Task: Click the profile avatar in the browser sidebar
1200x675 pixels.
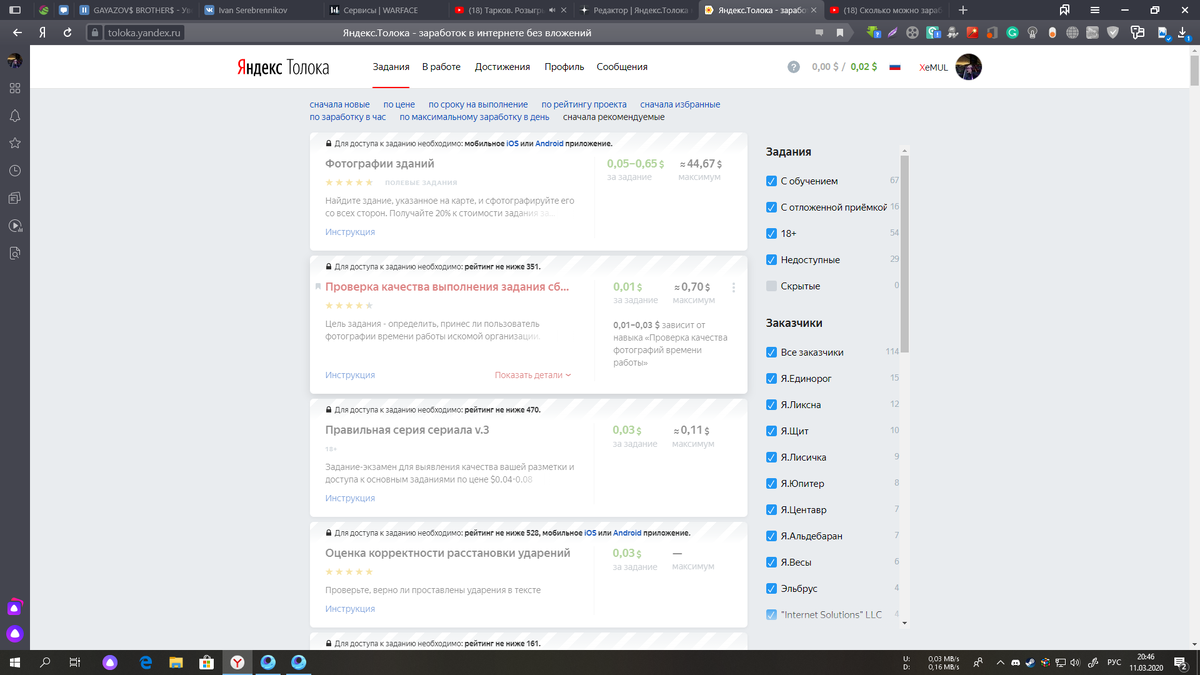Action: point(15,60)
